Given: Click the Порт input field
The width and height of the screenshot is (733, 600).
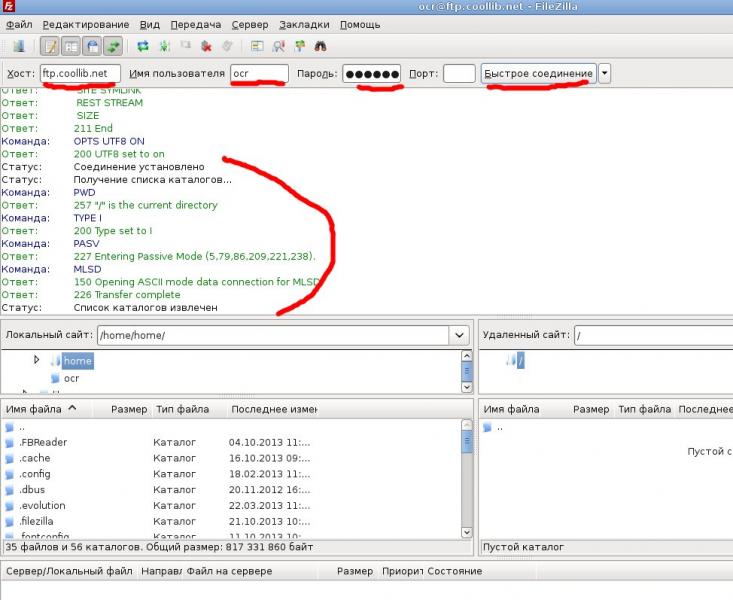Looking at the screenshot, I should pos(459,73).
